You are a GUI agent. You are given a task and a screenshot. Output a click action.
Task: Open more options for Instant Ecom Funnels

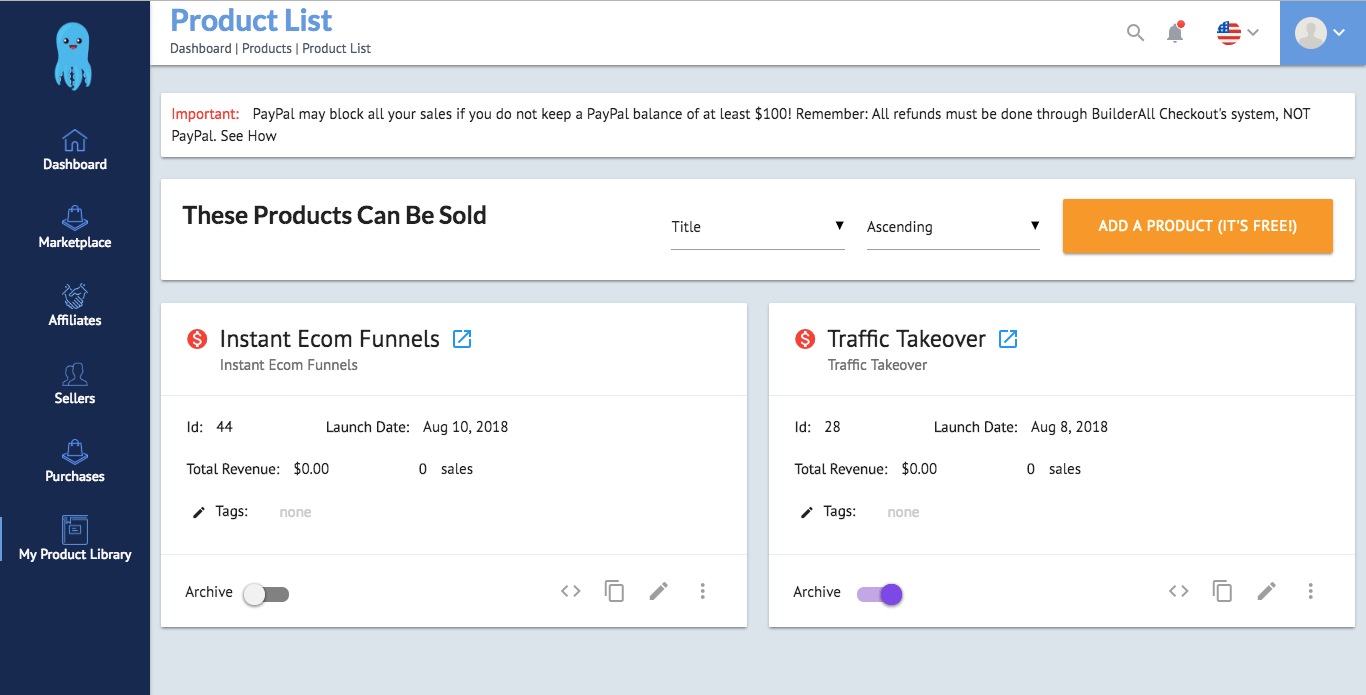pyautogui.click(x=703, y=591)
